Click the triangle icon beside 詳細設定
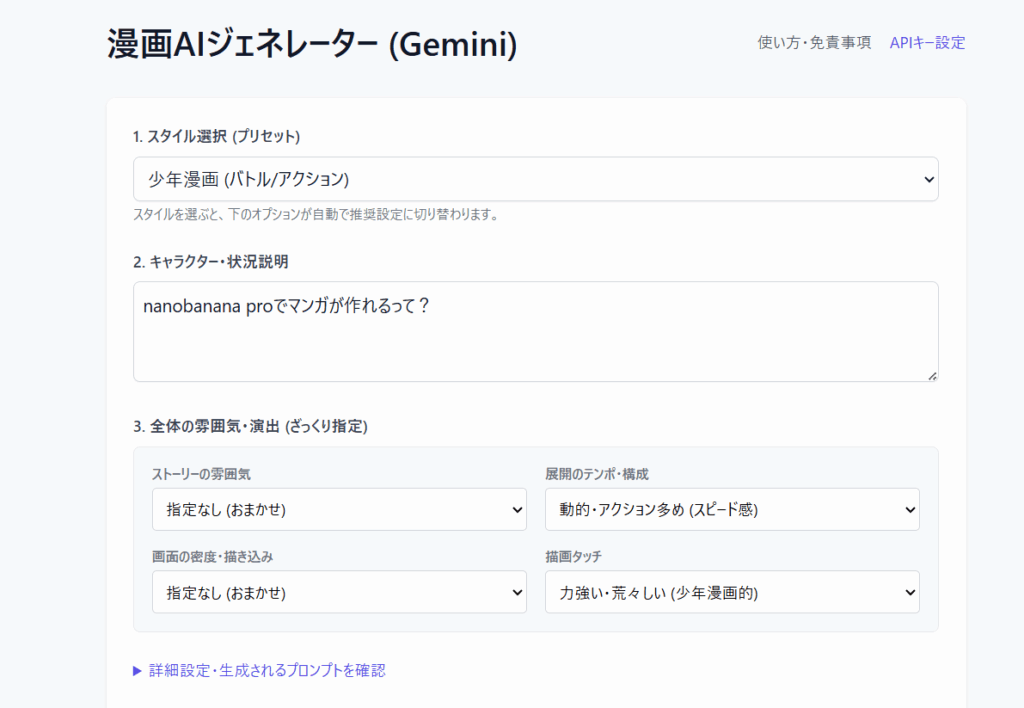1024x708 pixels. [138, 671]
